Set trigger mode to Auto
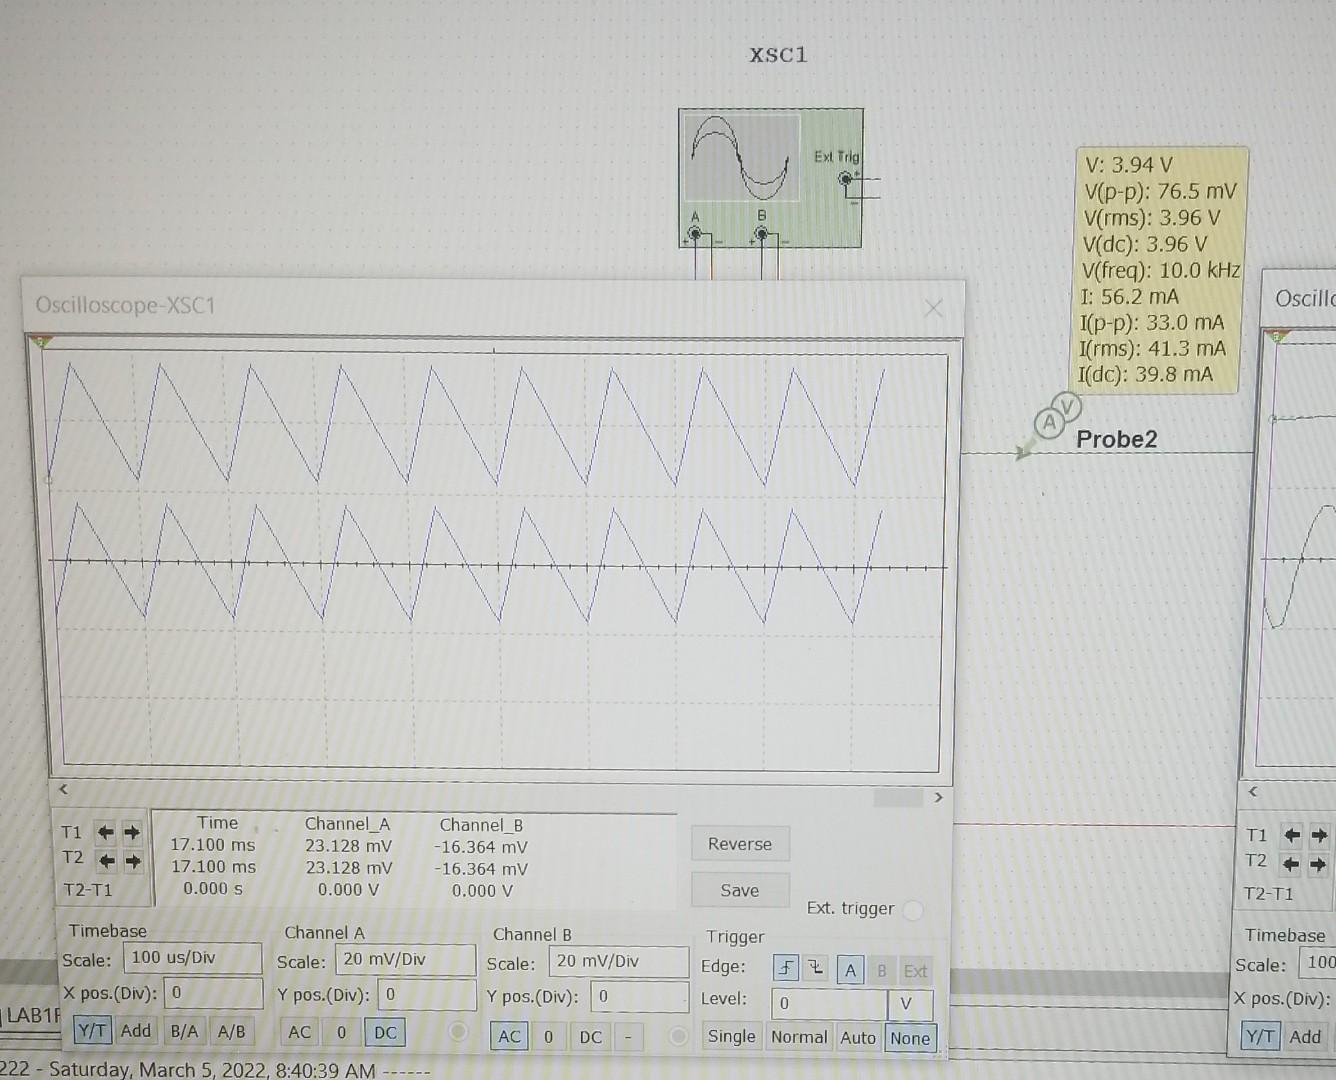 858,1038
